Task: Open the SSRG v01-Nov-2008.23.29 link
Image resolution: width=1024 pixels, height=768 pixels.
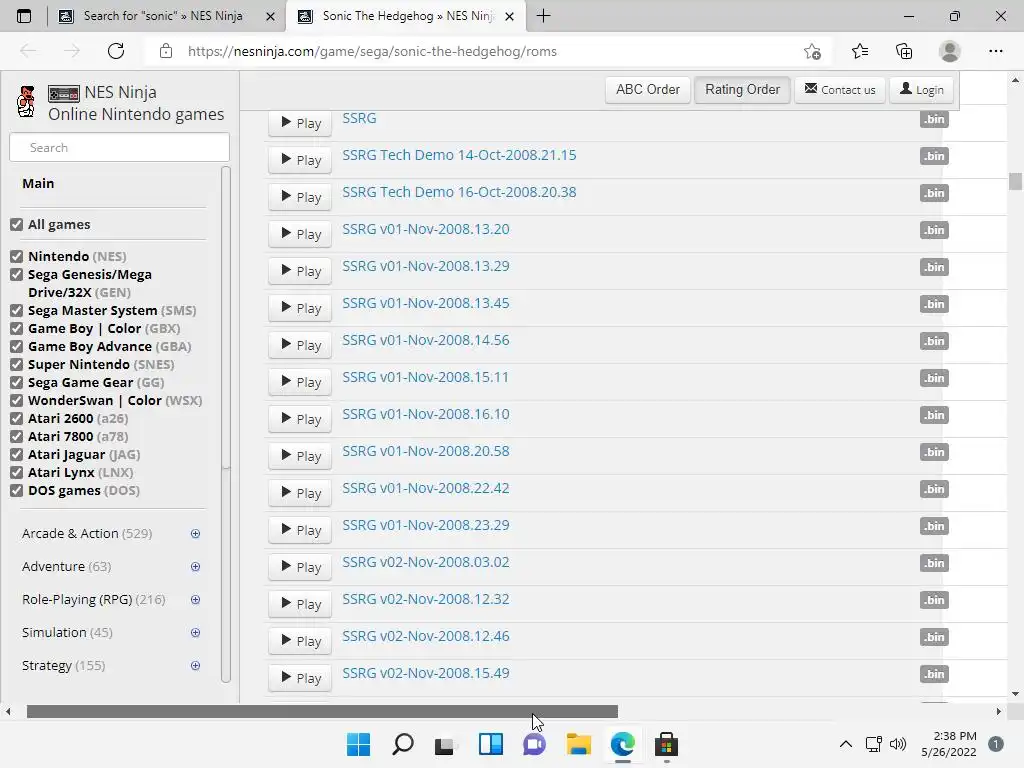Action: tap(426, 525)
